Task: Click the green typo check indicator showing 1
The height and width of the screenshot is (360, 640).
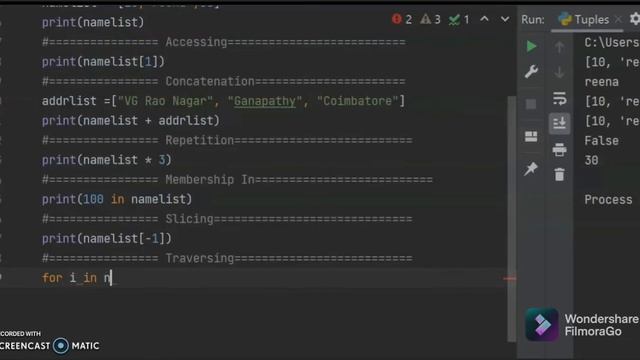Action: (459, 19)
